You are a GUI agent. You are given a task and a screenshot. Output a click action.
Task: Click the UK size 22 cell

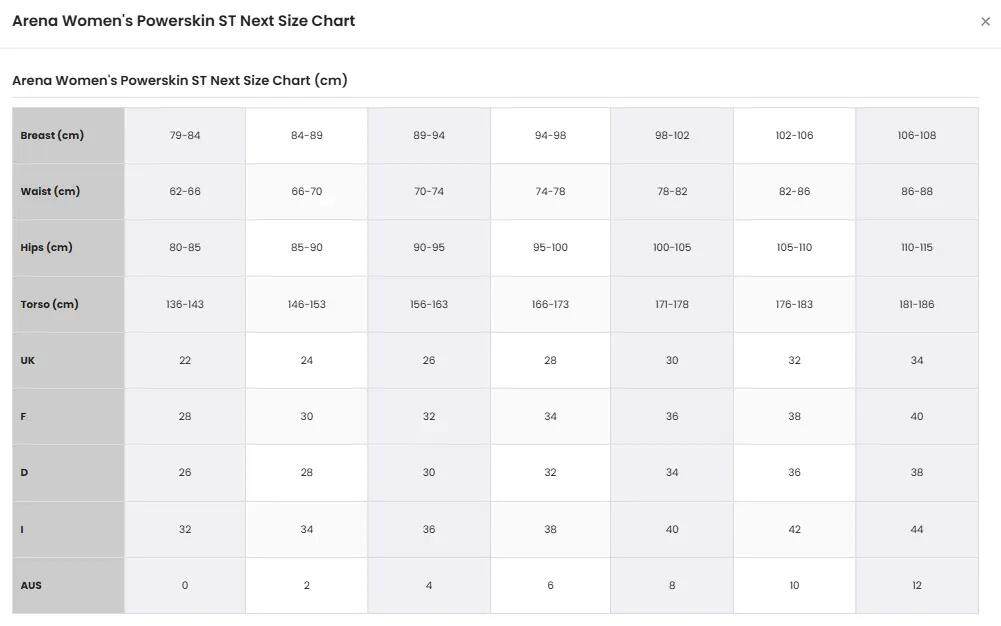coord(184,361)
